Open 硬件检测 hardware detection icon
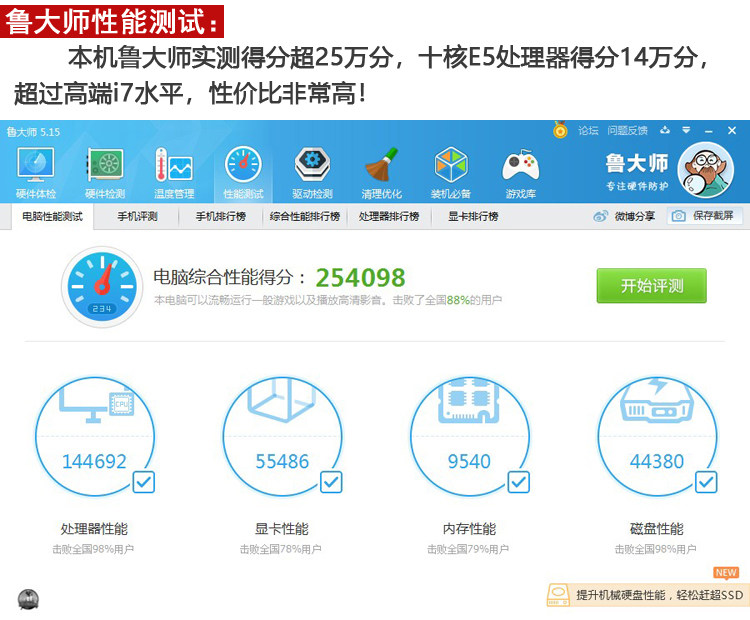Screen dimensions: 750x620 pyautogui.click(x=105, y=165)
